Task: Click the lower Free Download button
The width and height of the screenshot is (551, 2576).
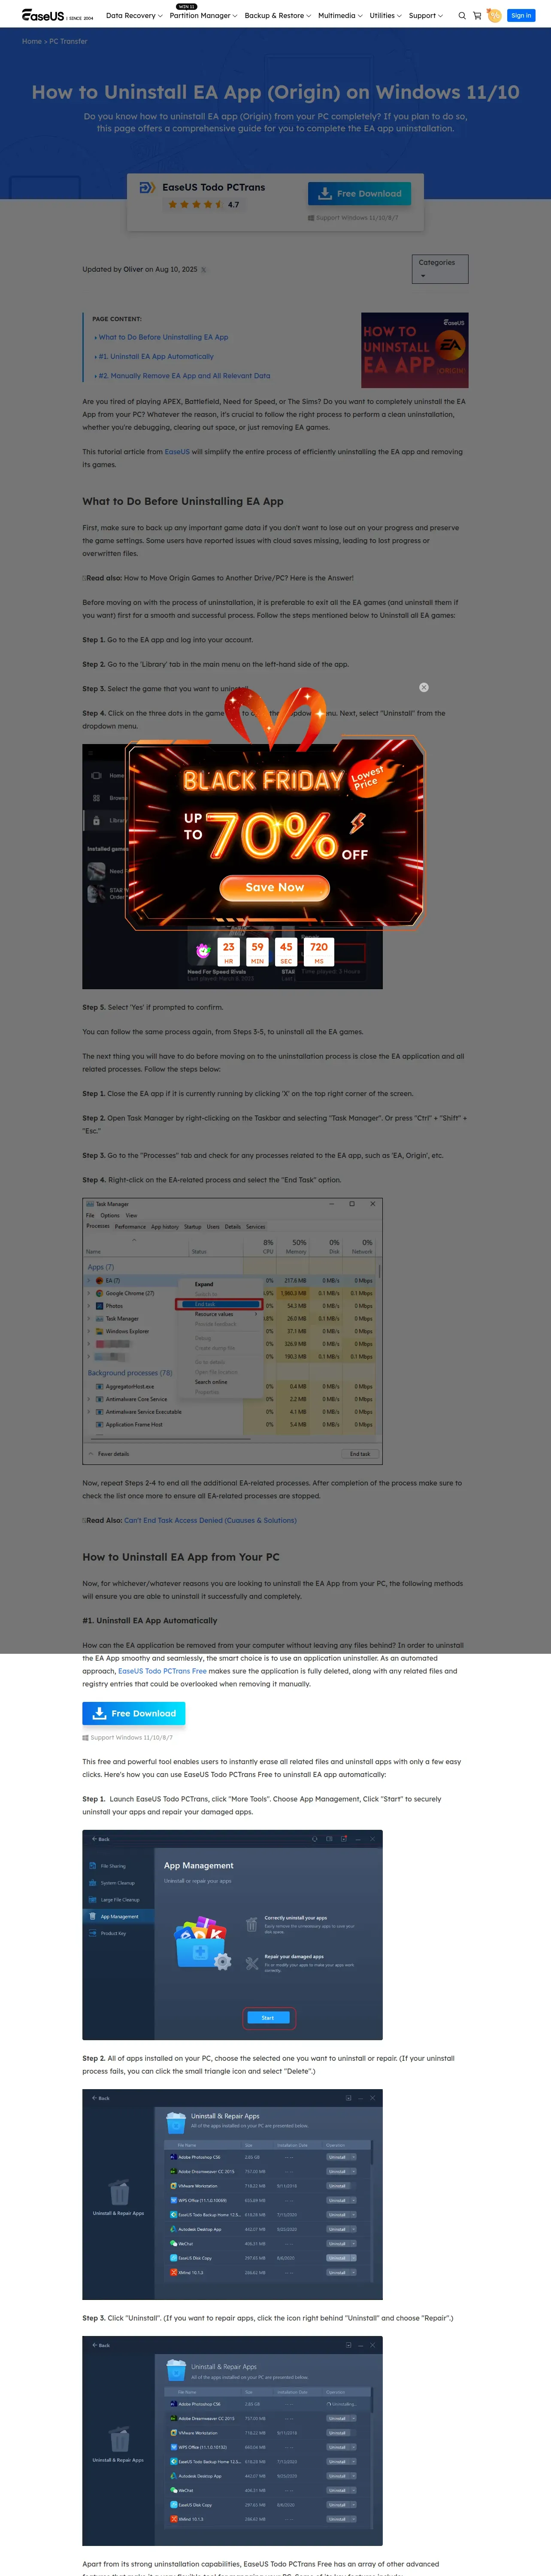Action: (x=134, y=1713)
